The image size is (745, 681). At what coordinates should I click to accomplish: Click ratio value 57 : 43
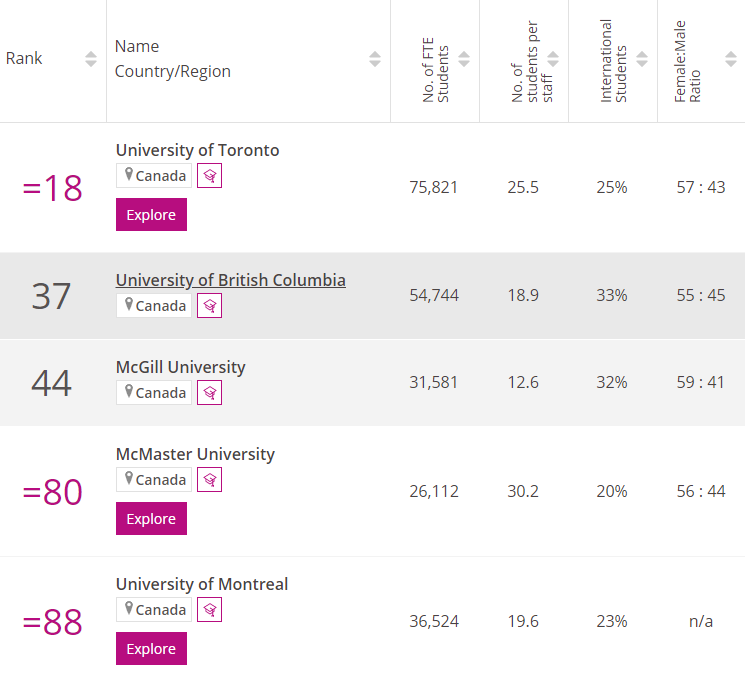click(x=701, y=188)
